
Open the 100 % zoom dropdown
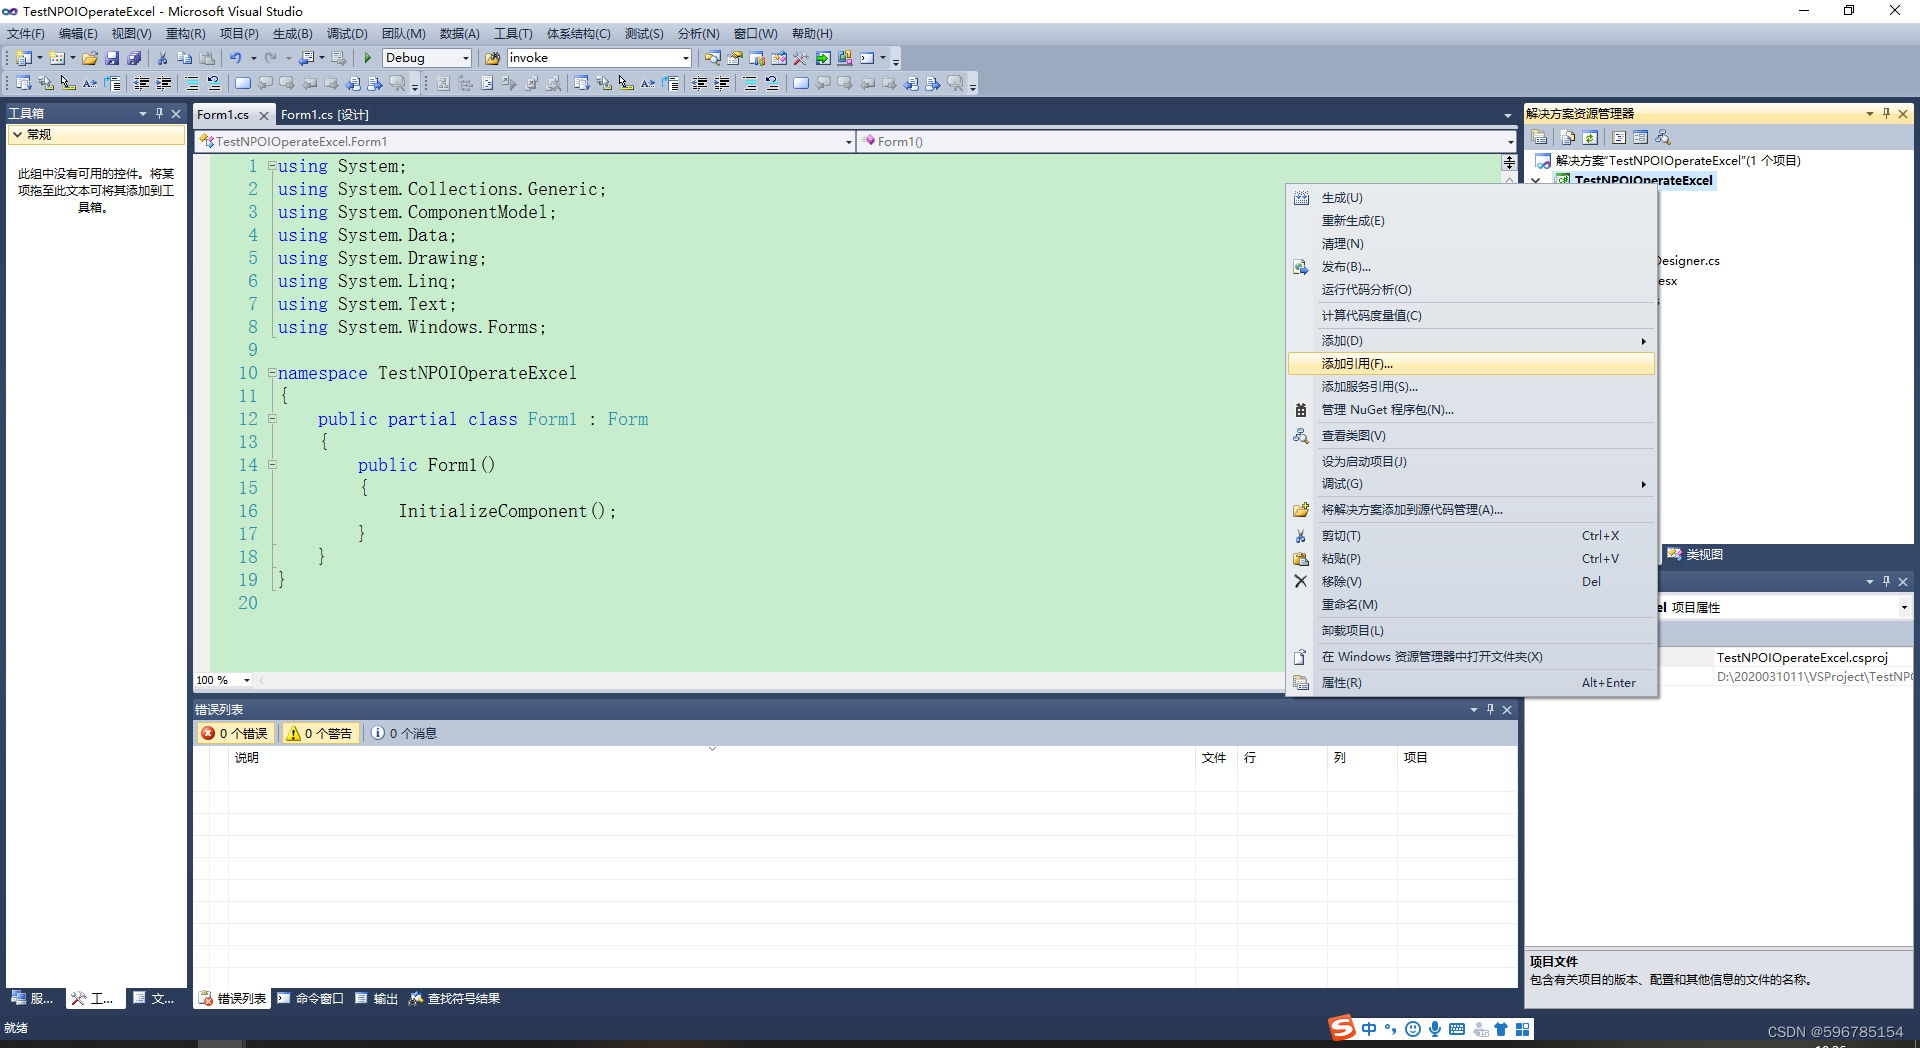247,680
